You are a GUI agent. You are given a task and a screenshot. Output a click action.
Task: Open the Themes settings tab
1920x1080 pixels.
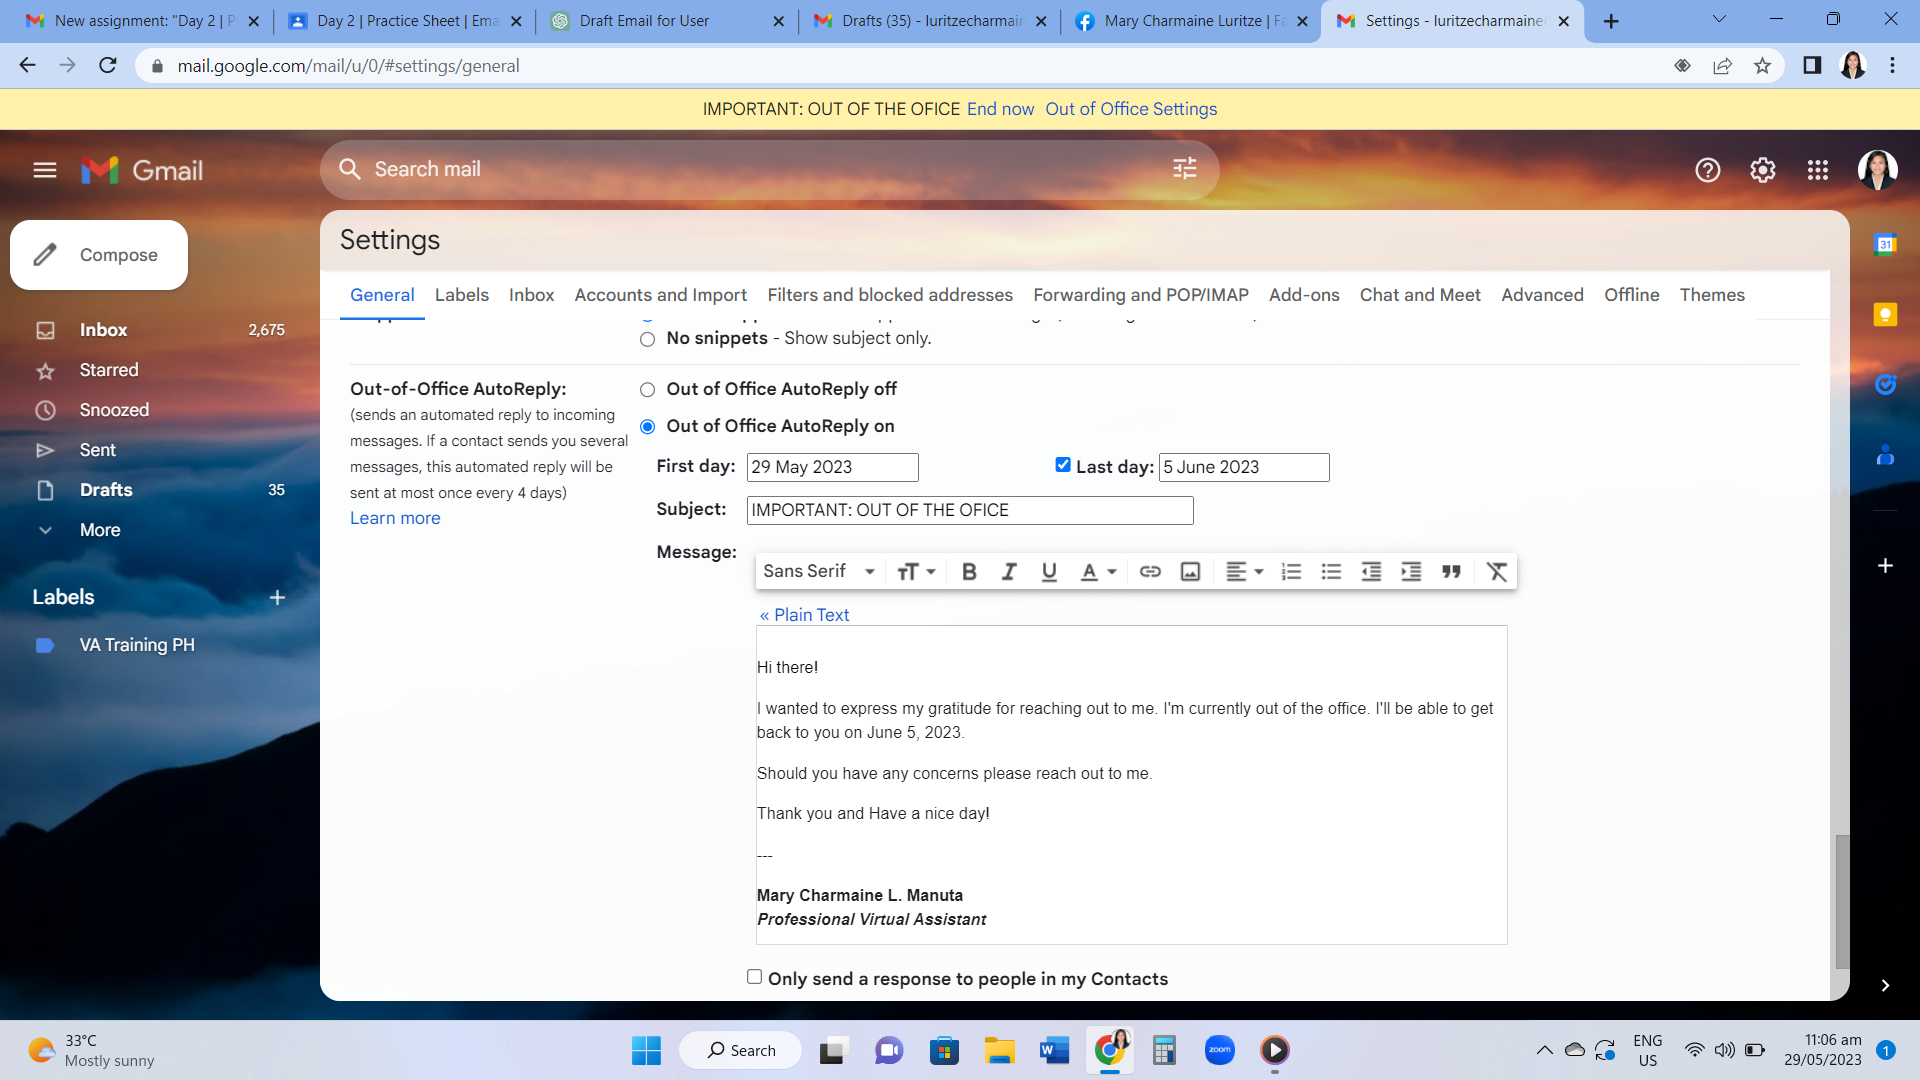coord(1711,295)
